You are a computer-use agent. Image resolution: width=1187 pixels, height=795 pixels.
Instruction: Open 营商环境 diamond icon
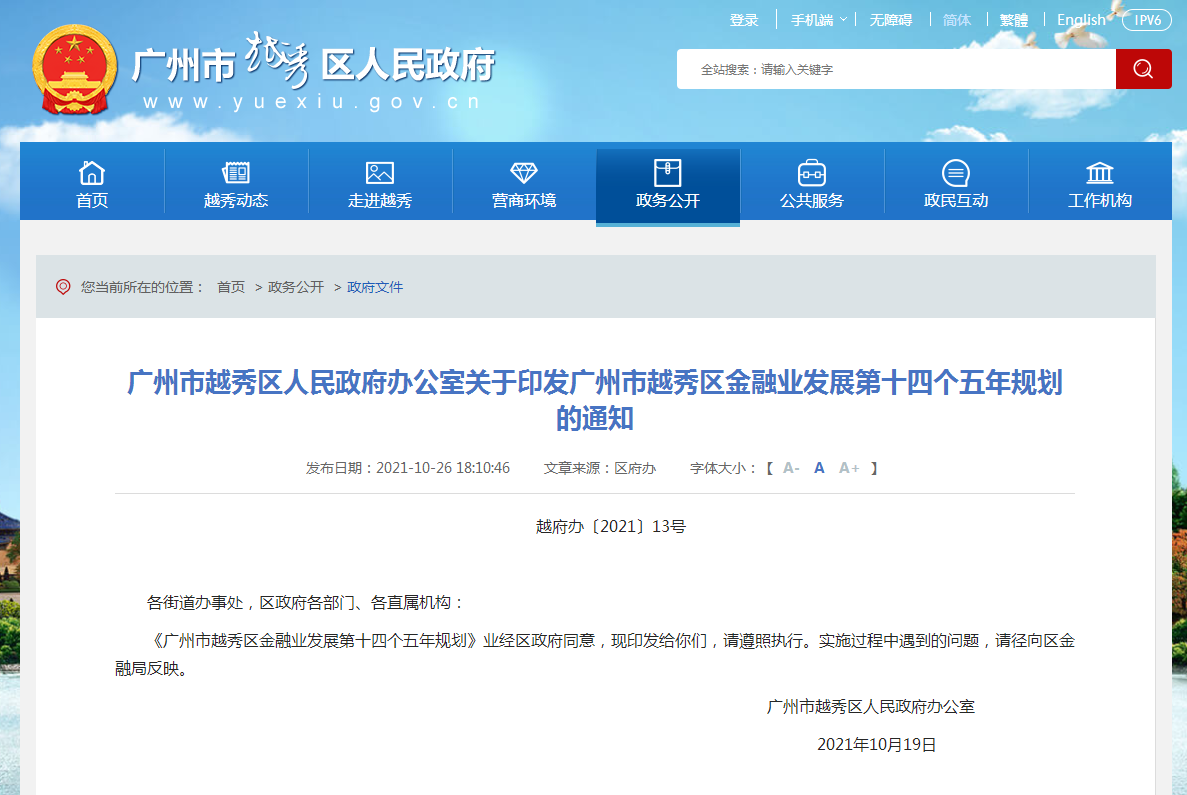[x=524, y=173]
